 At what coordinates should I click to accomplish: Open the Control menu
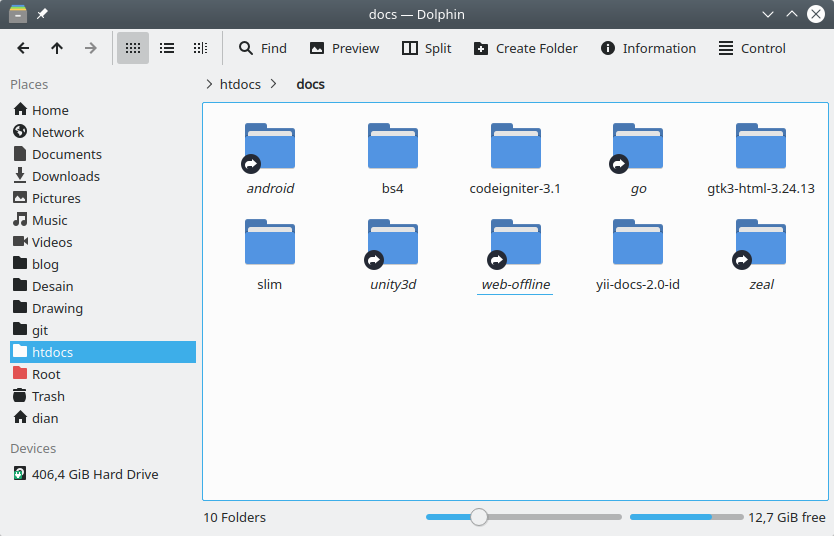click(752, 48)
